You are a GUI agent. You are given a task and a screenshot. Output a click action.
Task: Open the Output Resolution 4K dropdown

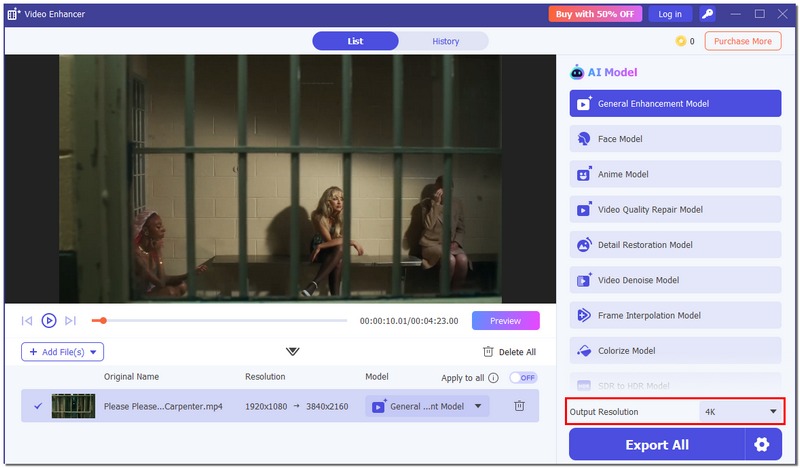[x=739, y=412]
